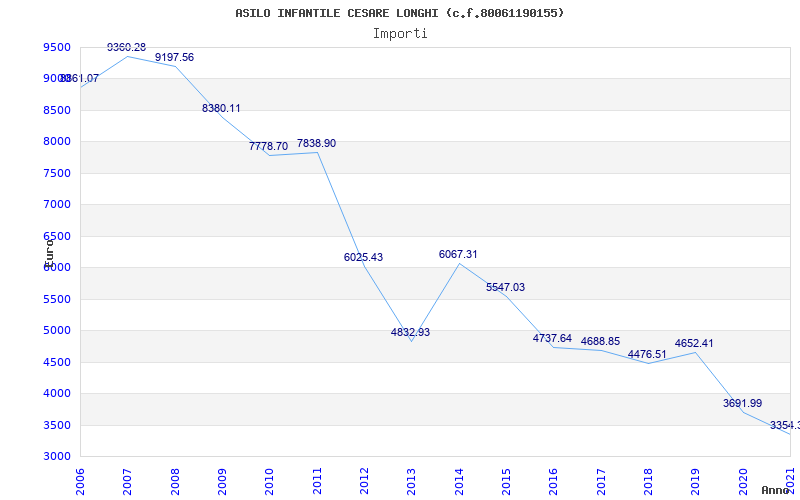
Task: Select data label 6067.31
Action: (458, 254)
